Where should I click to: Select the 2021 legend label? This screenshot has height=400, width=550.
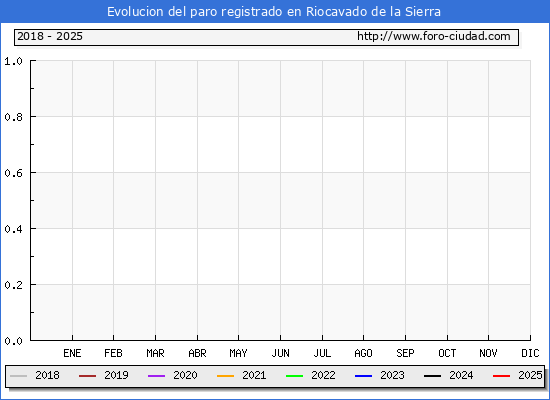(254, 375)
